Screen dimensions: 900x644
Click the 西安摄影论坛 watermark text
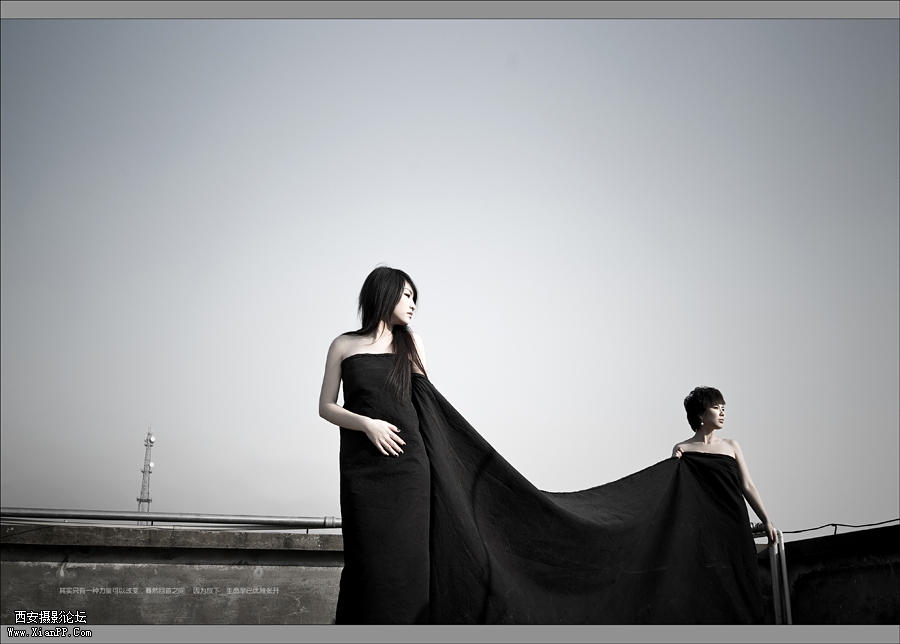[x=50, y=617]
